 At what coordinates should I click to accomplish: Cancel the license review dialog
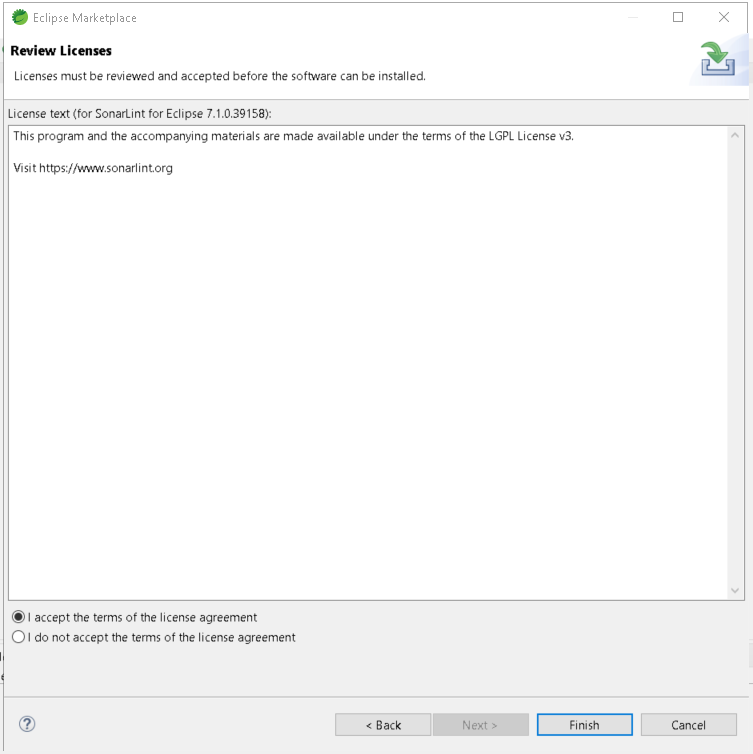[x=688, y=725]
